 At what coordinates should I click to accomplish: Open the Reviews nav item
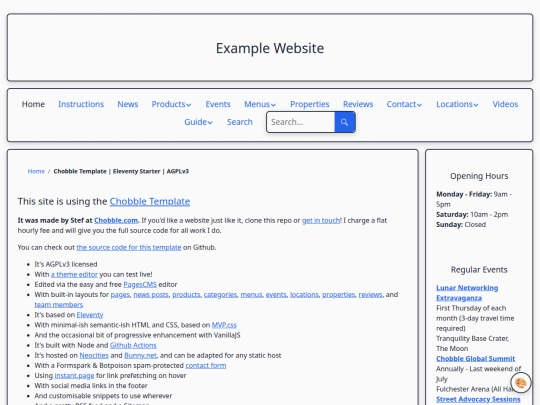pyautogui.click(x=358, y=104)
